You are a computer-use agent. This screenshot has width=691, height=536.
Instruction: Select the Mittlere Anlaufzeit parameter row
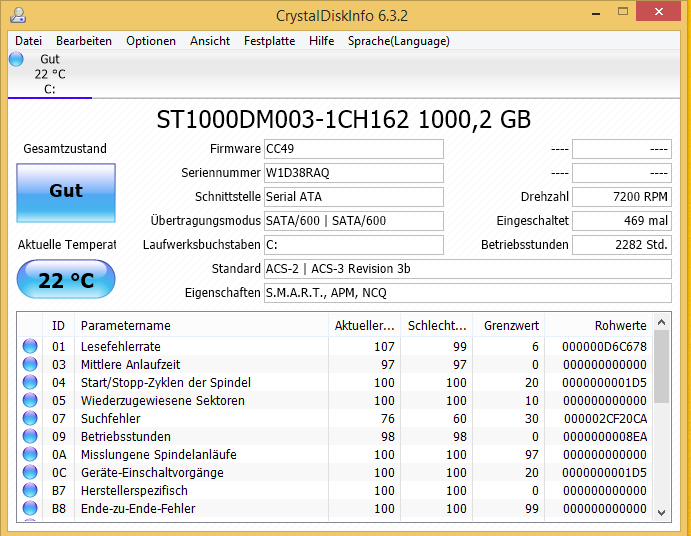336,365
